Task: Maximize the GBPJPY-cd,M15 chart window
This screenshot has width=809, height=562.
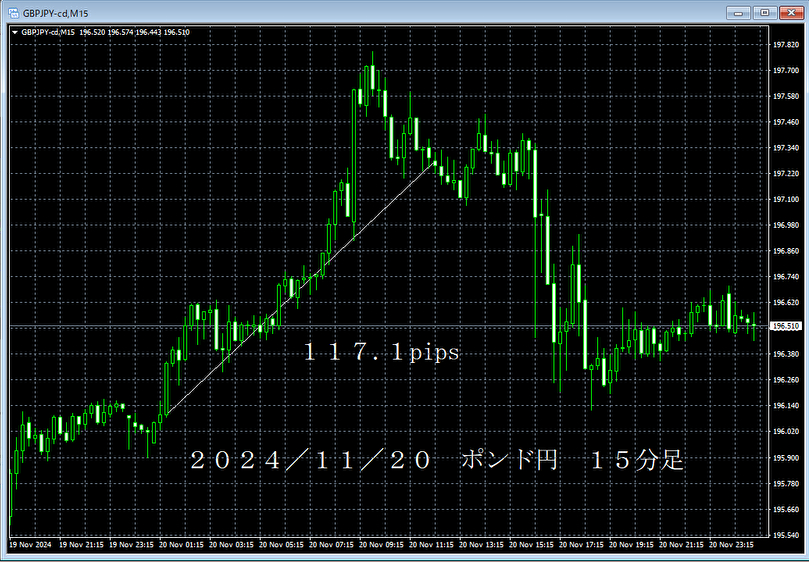Action: [765, 13]
